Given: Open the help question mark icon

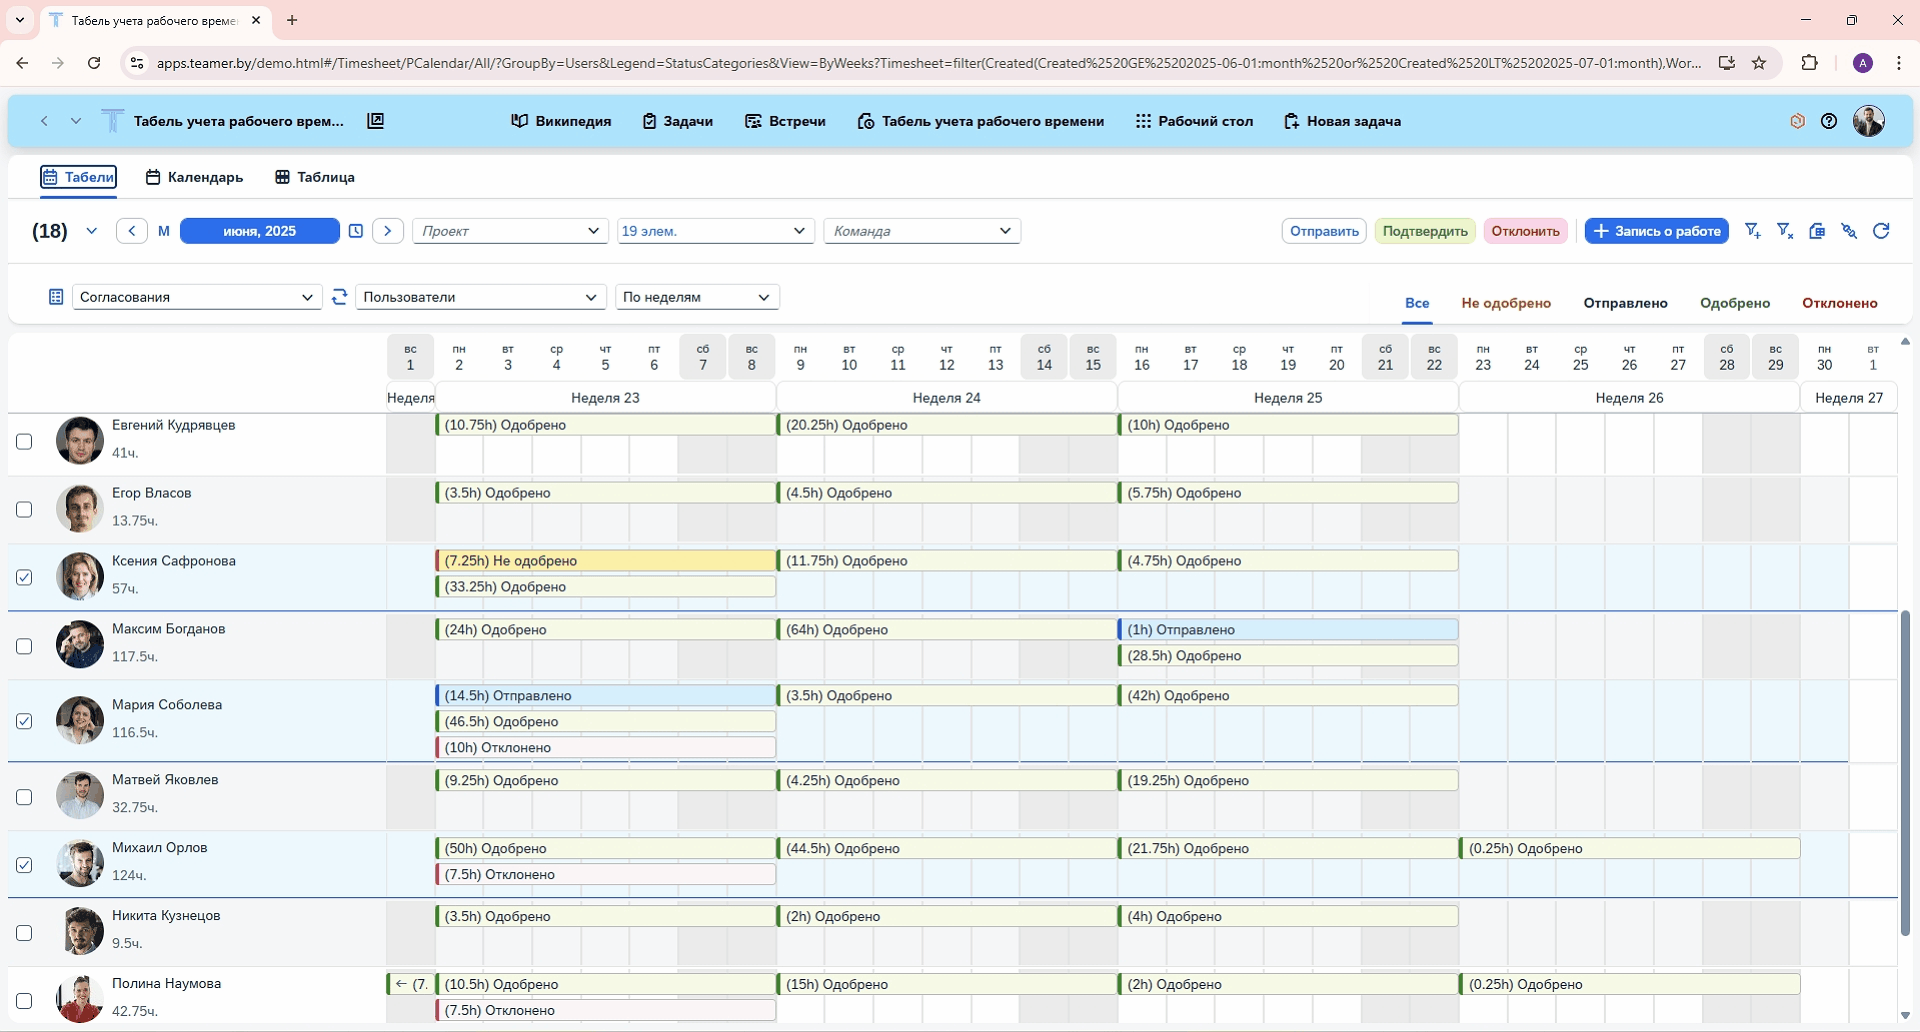Looking at the screenshot, I should coord(1829,121).
